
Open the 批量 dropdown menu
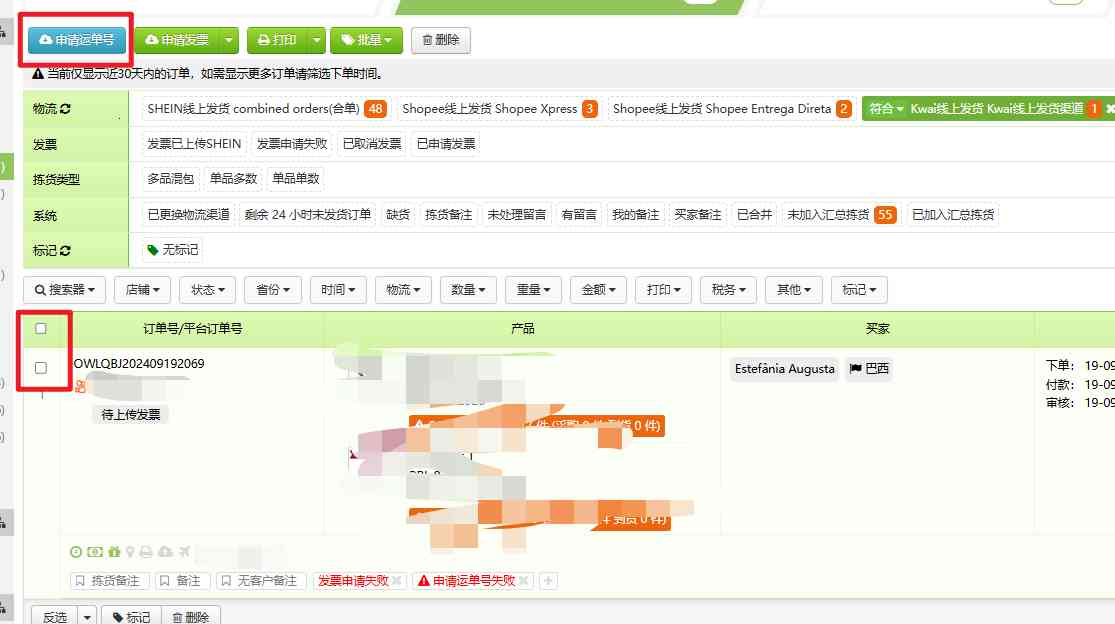click(369, 40)
